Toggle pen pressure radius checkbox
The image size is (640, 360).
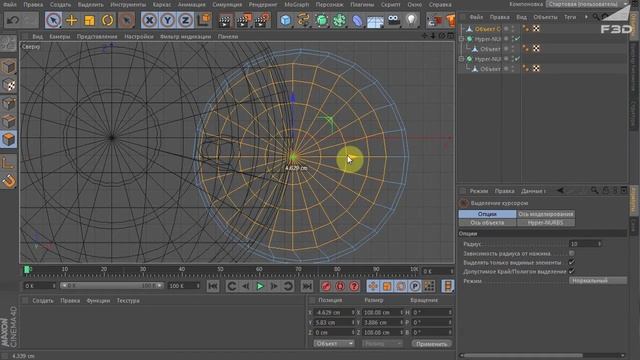click(571, 253)
